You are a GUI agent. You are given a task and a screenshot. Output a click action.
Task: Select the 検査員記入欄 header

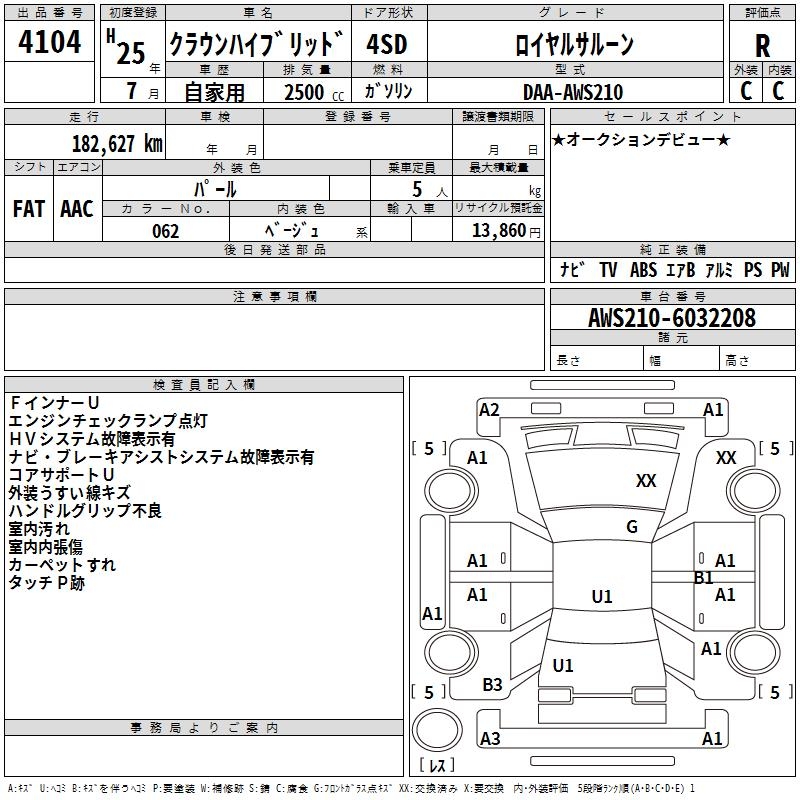pyautogui.click(x=204, y=385)
